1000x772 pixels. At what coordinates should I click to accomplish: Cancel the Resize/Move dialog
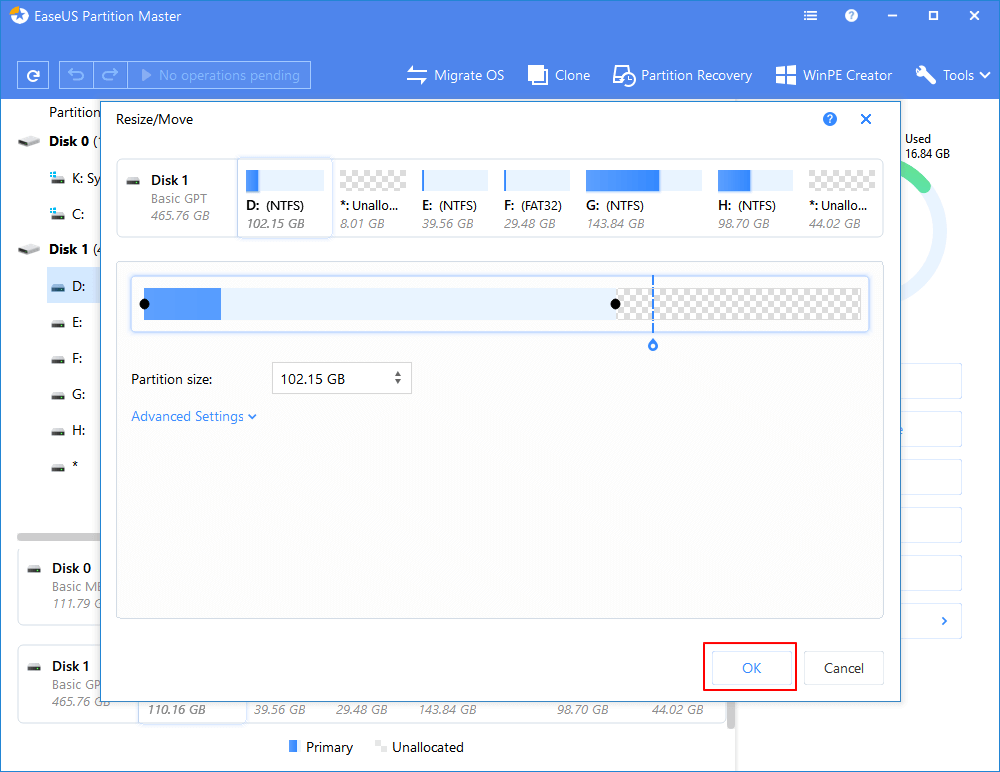[843, 668]
